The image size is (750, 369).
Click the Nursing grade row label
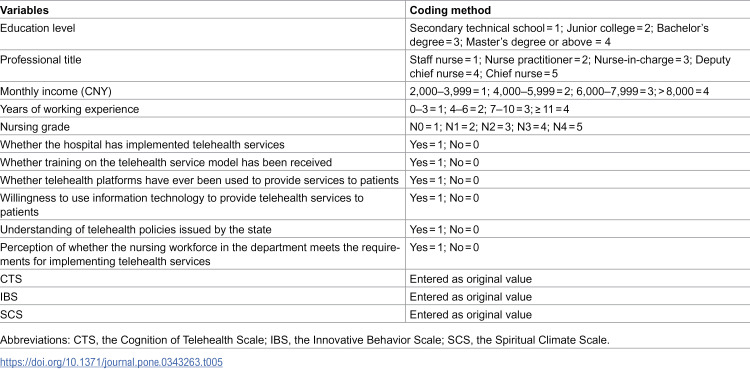34,127
